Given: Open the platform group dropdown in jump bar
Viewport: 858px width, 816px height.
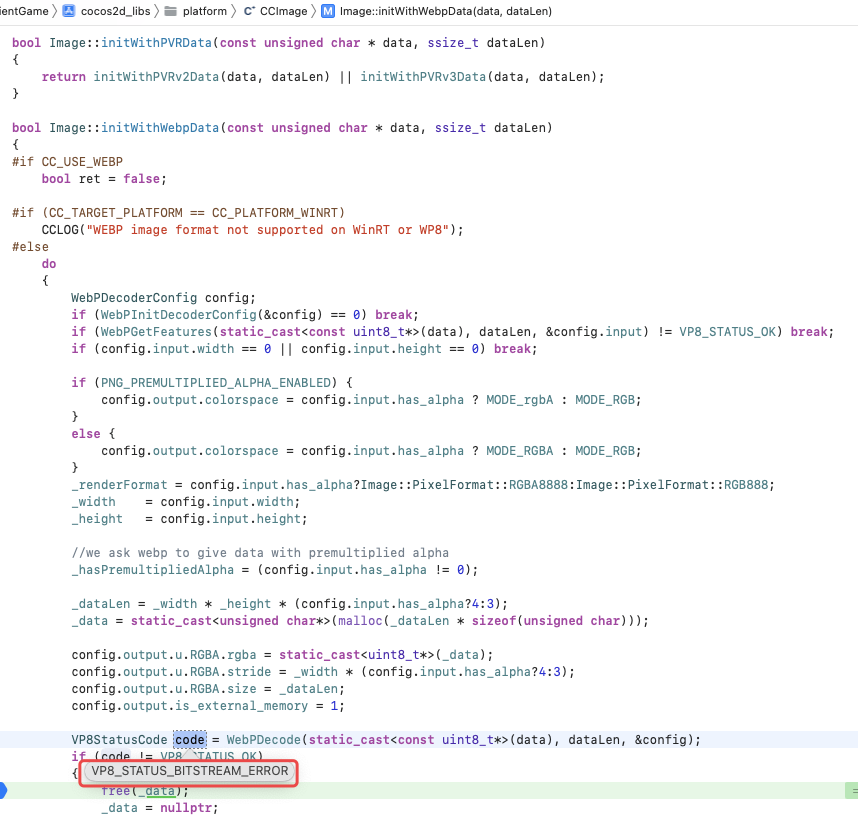Looking at the screenshot, I should click(205, 12).
